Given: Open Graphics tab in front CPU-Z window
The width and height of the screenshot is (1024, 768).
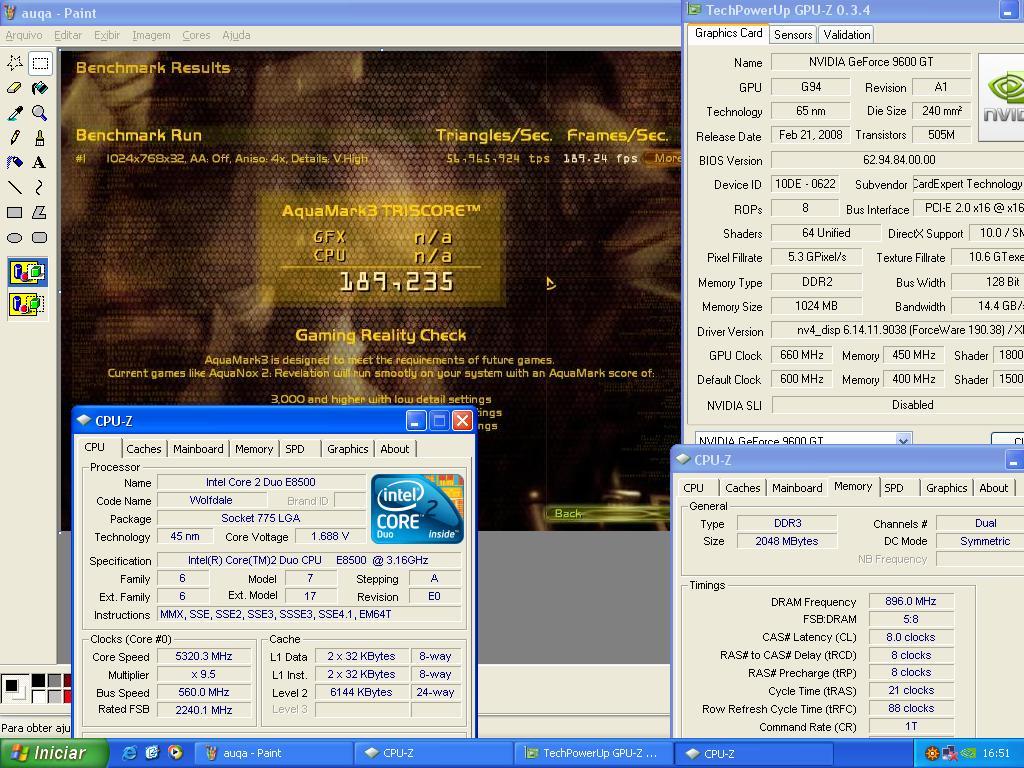Looking at the screenshot, I should click(347, 449).
